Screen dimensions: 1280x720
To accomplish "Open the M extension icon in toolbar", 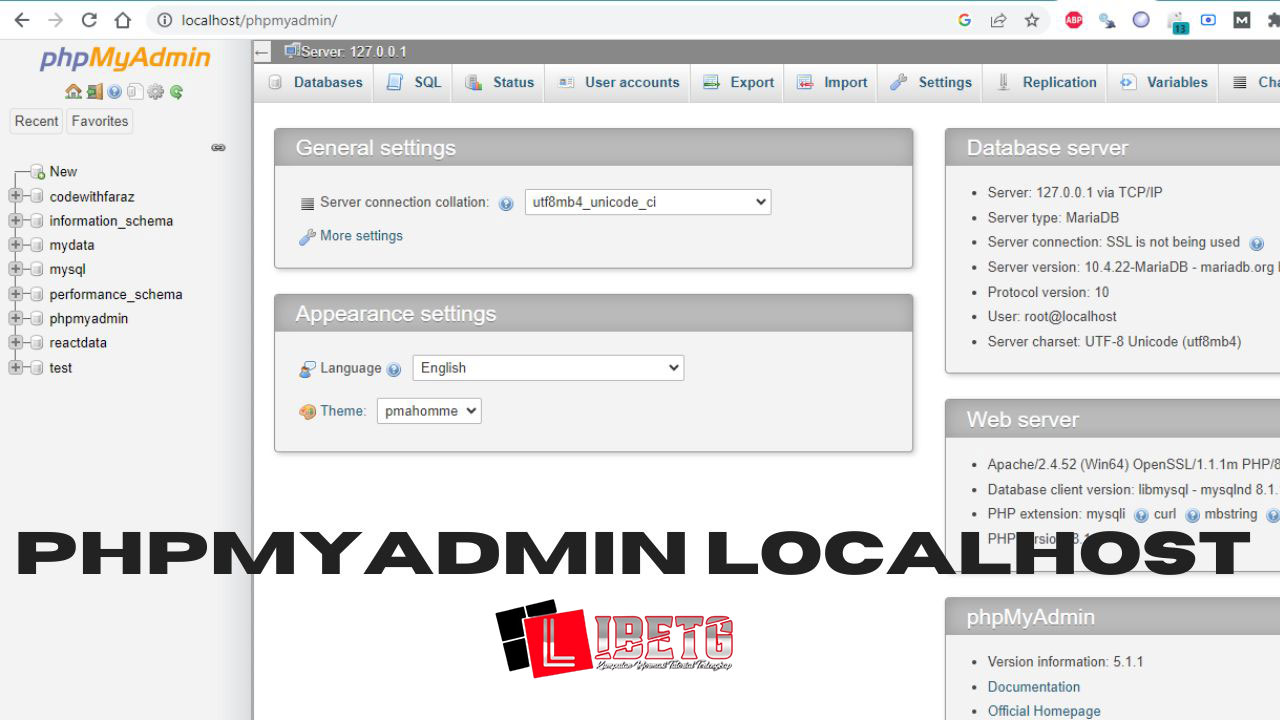I will click(1242, 20).
